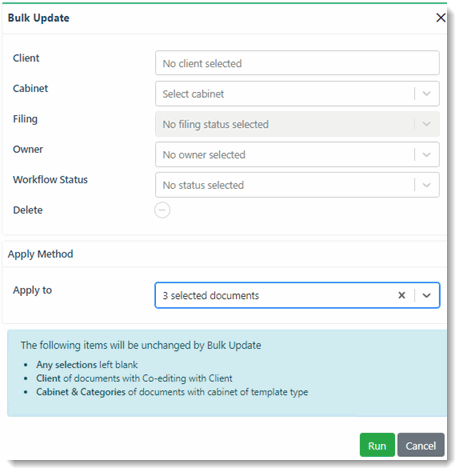The width and height of the screenshot is (456, 470).
Task: Expand the Owner chevron arrow
Action: tap(426, 155)
